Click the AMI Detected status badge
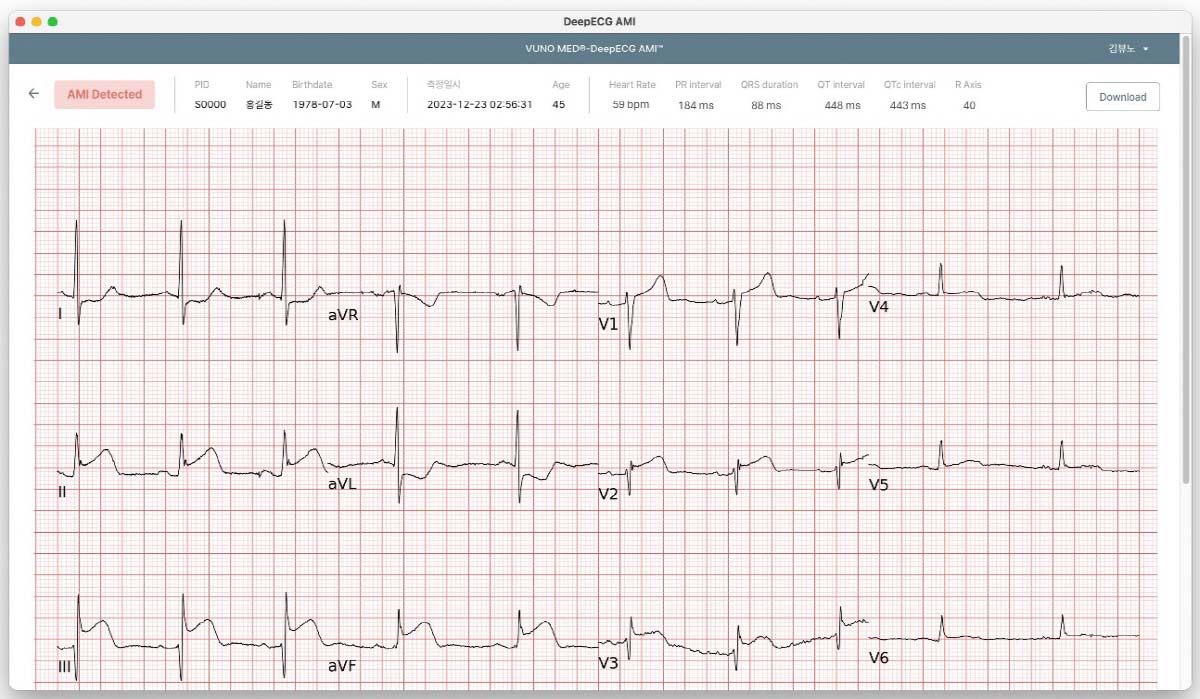The height and width of the screenshot is (699, 1200). [x=105, y=95]
